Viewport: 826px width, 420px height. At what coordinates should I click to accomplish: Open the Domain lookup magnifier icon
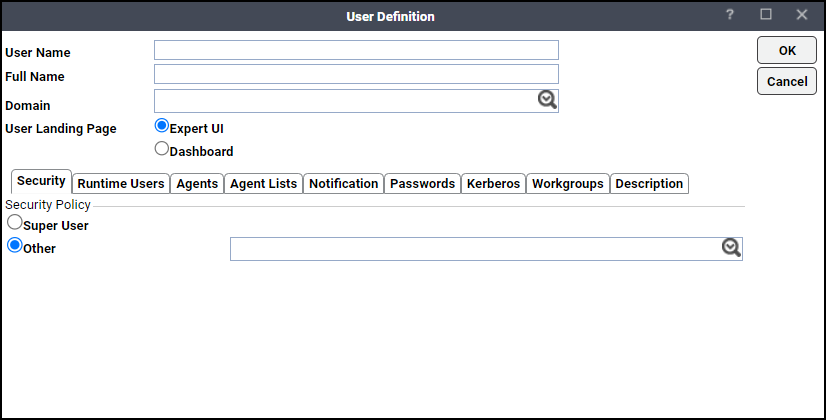[x=547, y=100]
